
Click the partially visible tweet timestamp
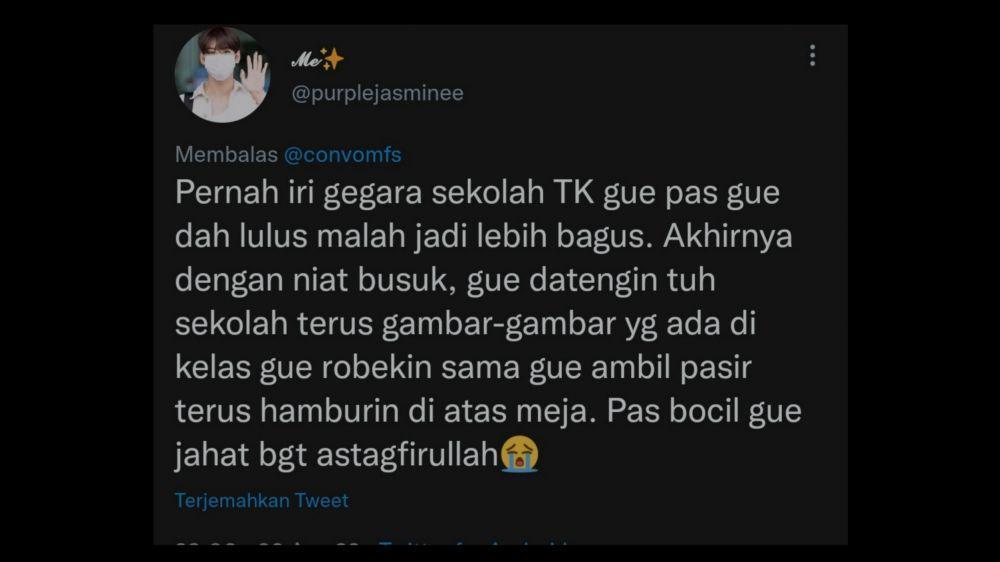[268, 544]
